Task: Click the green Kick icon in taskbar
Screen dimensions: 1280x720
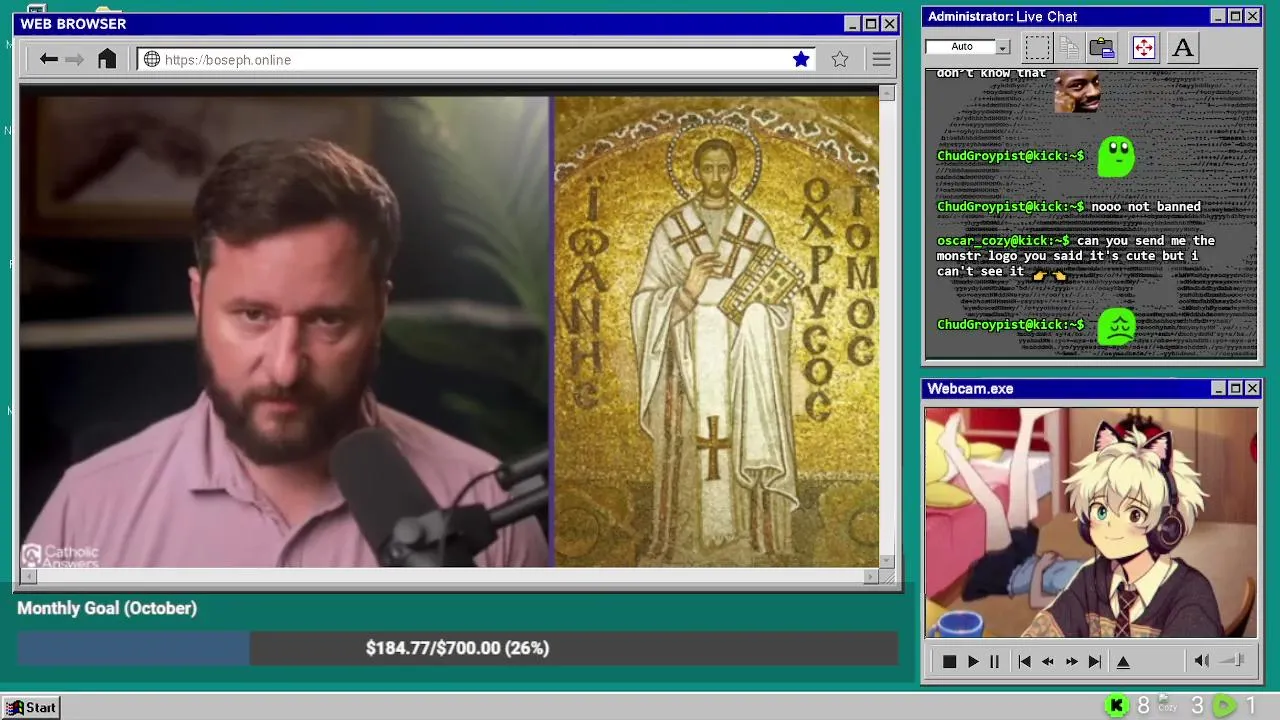Action: tap(1117, 706)
